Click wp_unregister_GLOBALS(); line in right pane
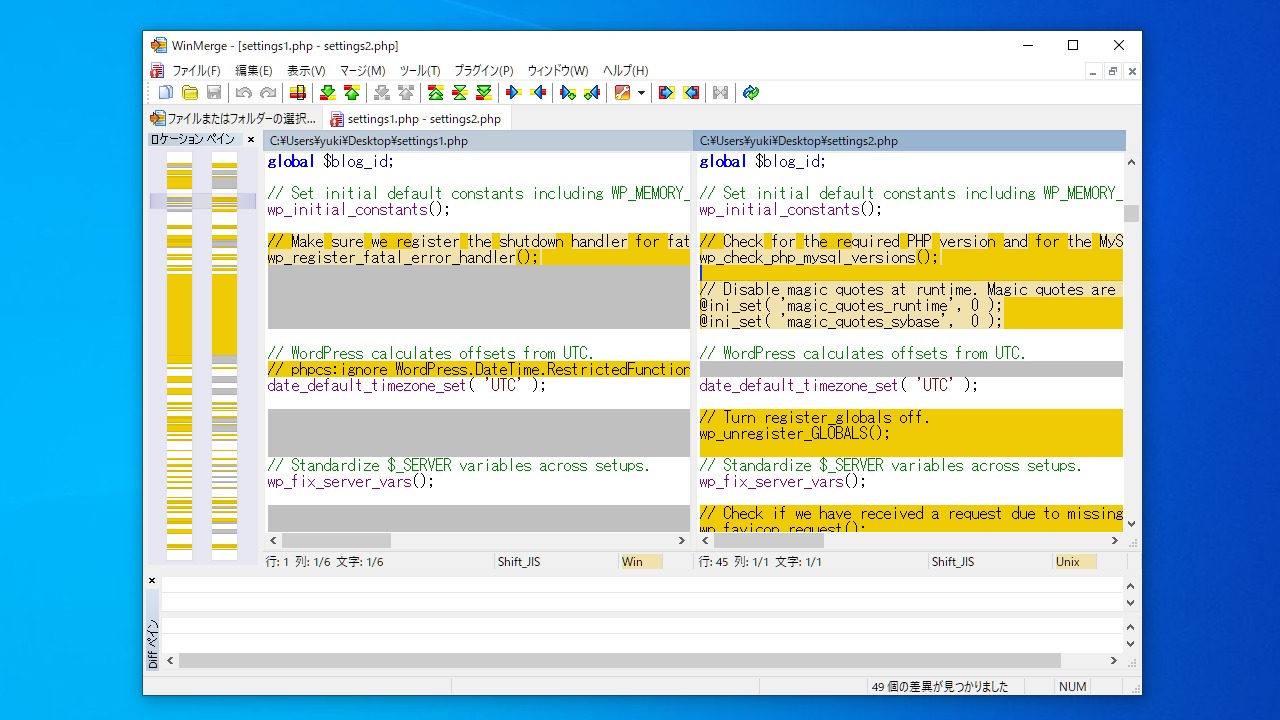Viewport: 1280px width, 720px height. tap(794, 434)
